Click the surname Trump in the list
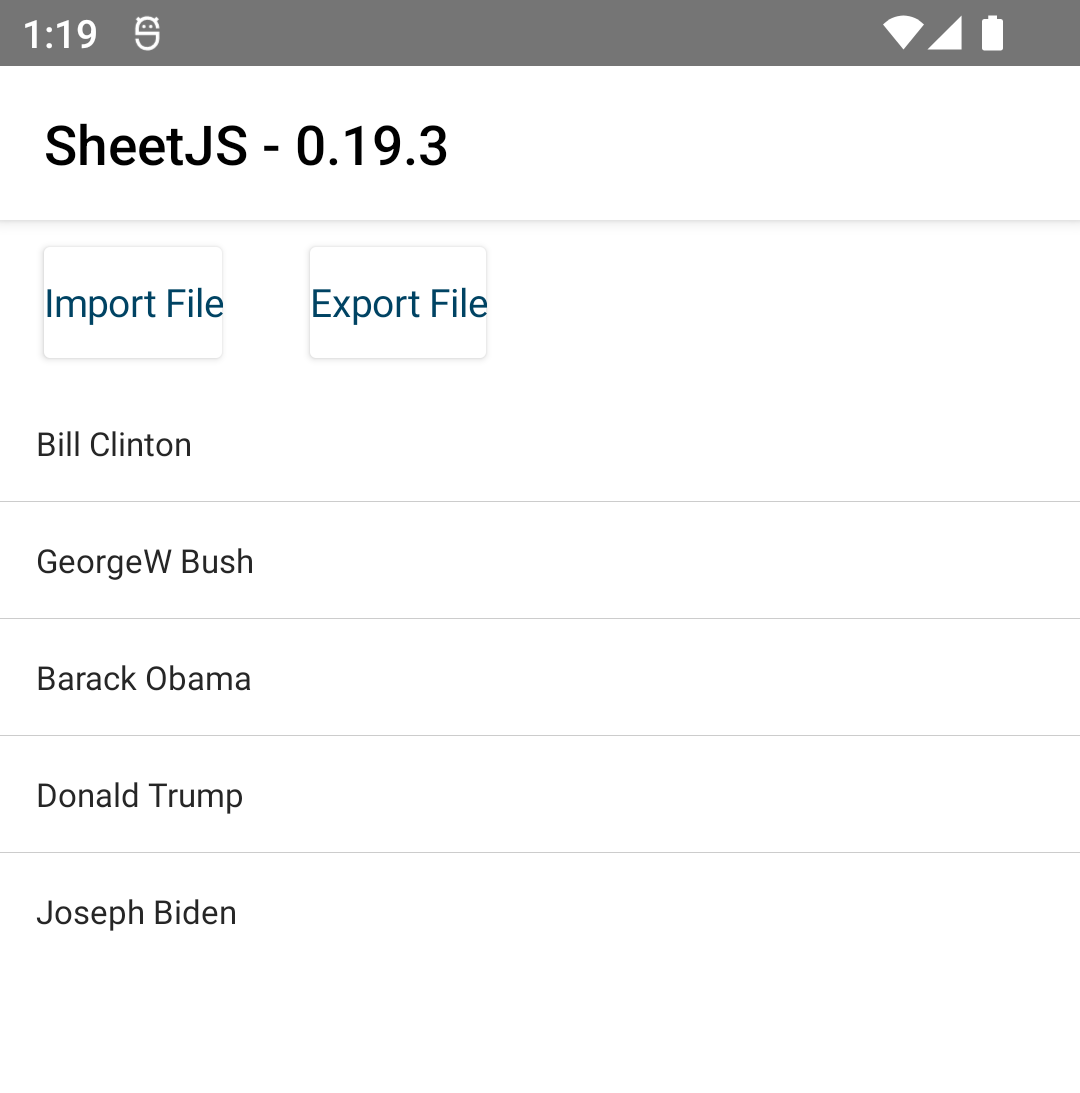This screenshot has width=1080, height=1093. click(x=195, y=796)
